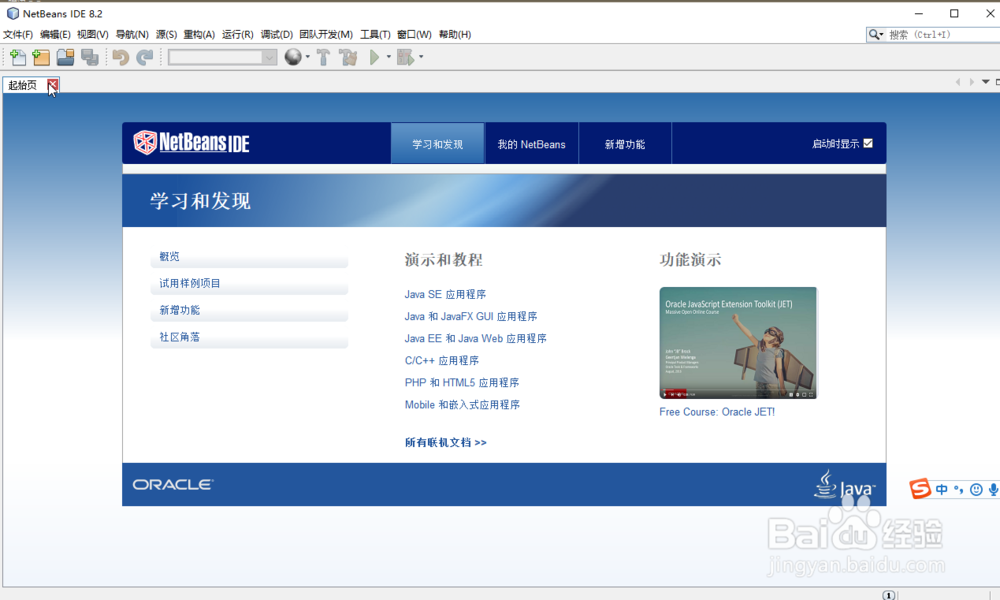Screen dimensions: 1000x600
Task: Click the Undo arrow icon
Action: (x=121, y=57)
